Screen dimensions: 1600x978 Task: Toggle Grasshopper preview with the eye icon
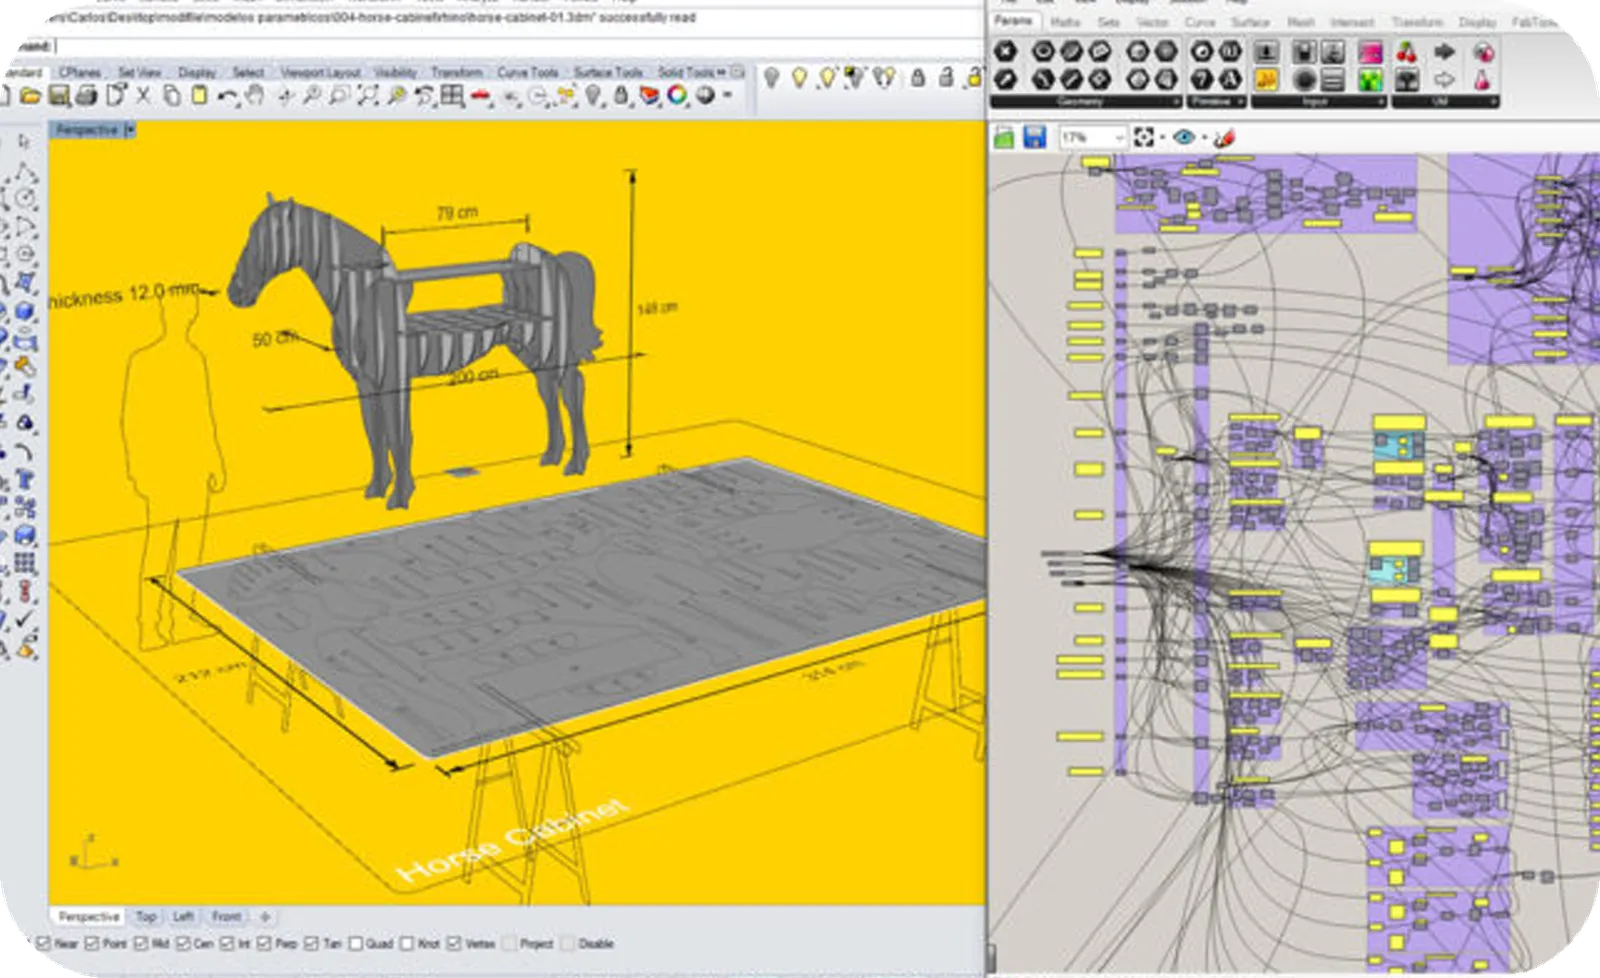[x=1185, y=136]
